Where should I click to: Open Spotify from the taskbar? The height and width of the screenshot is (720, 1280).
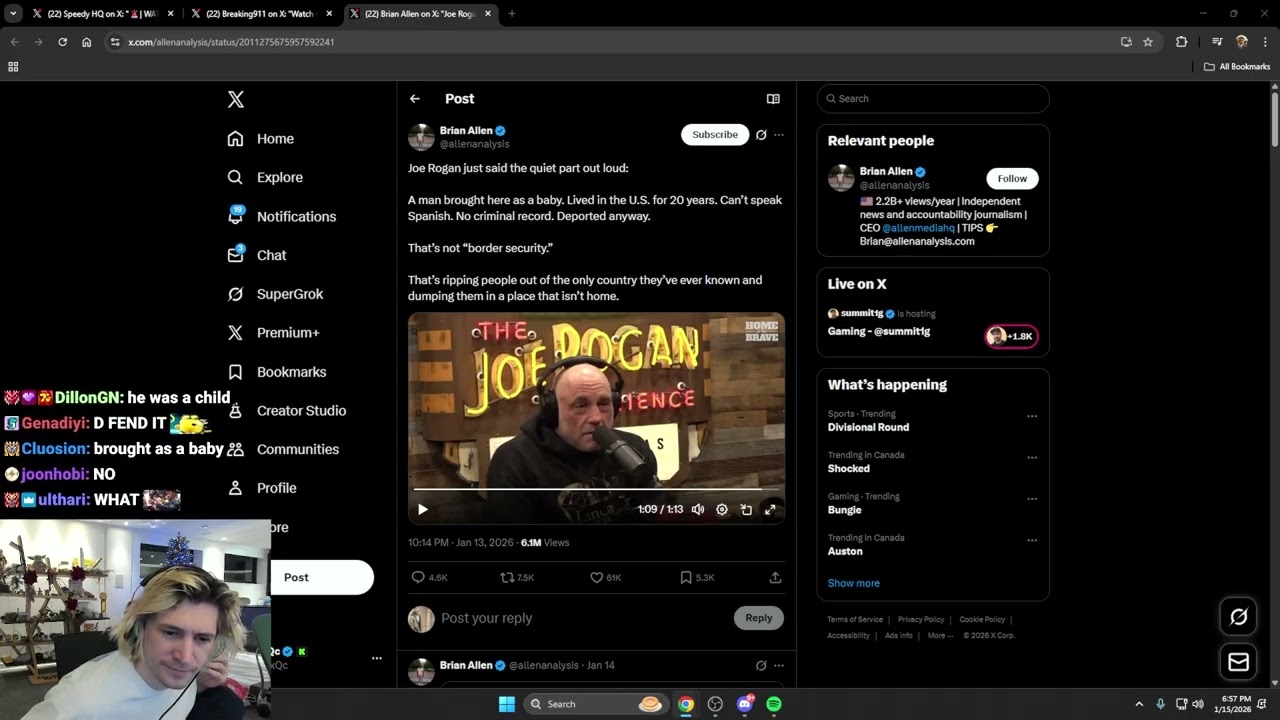[x=774, y=704]
